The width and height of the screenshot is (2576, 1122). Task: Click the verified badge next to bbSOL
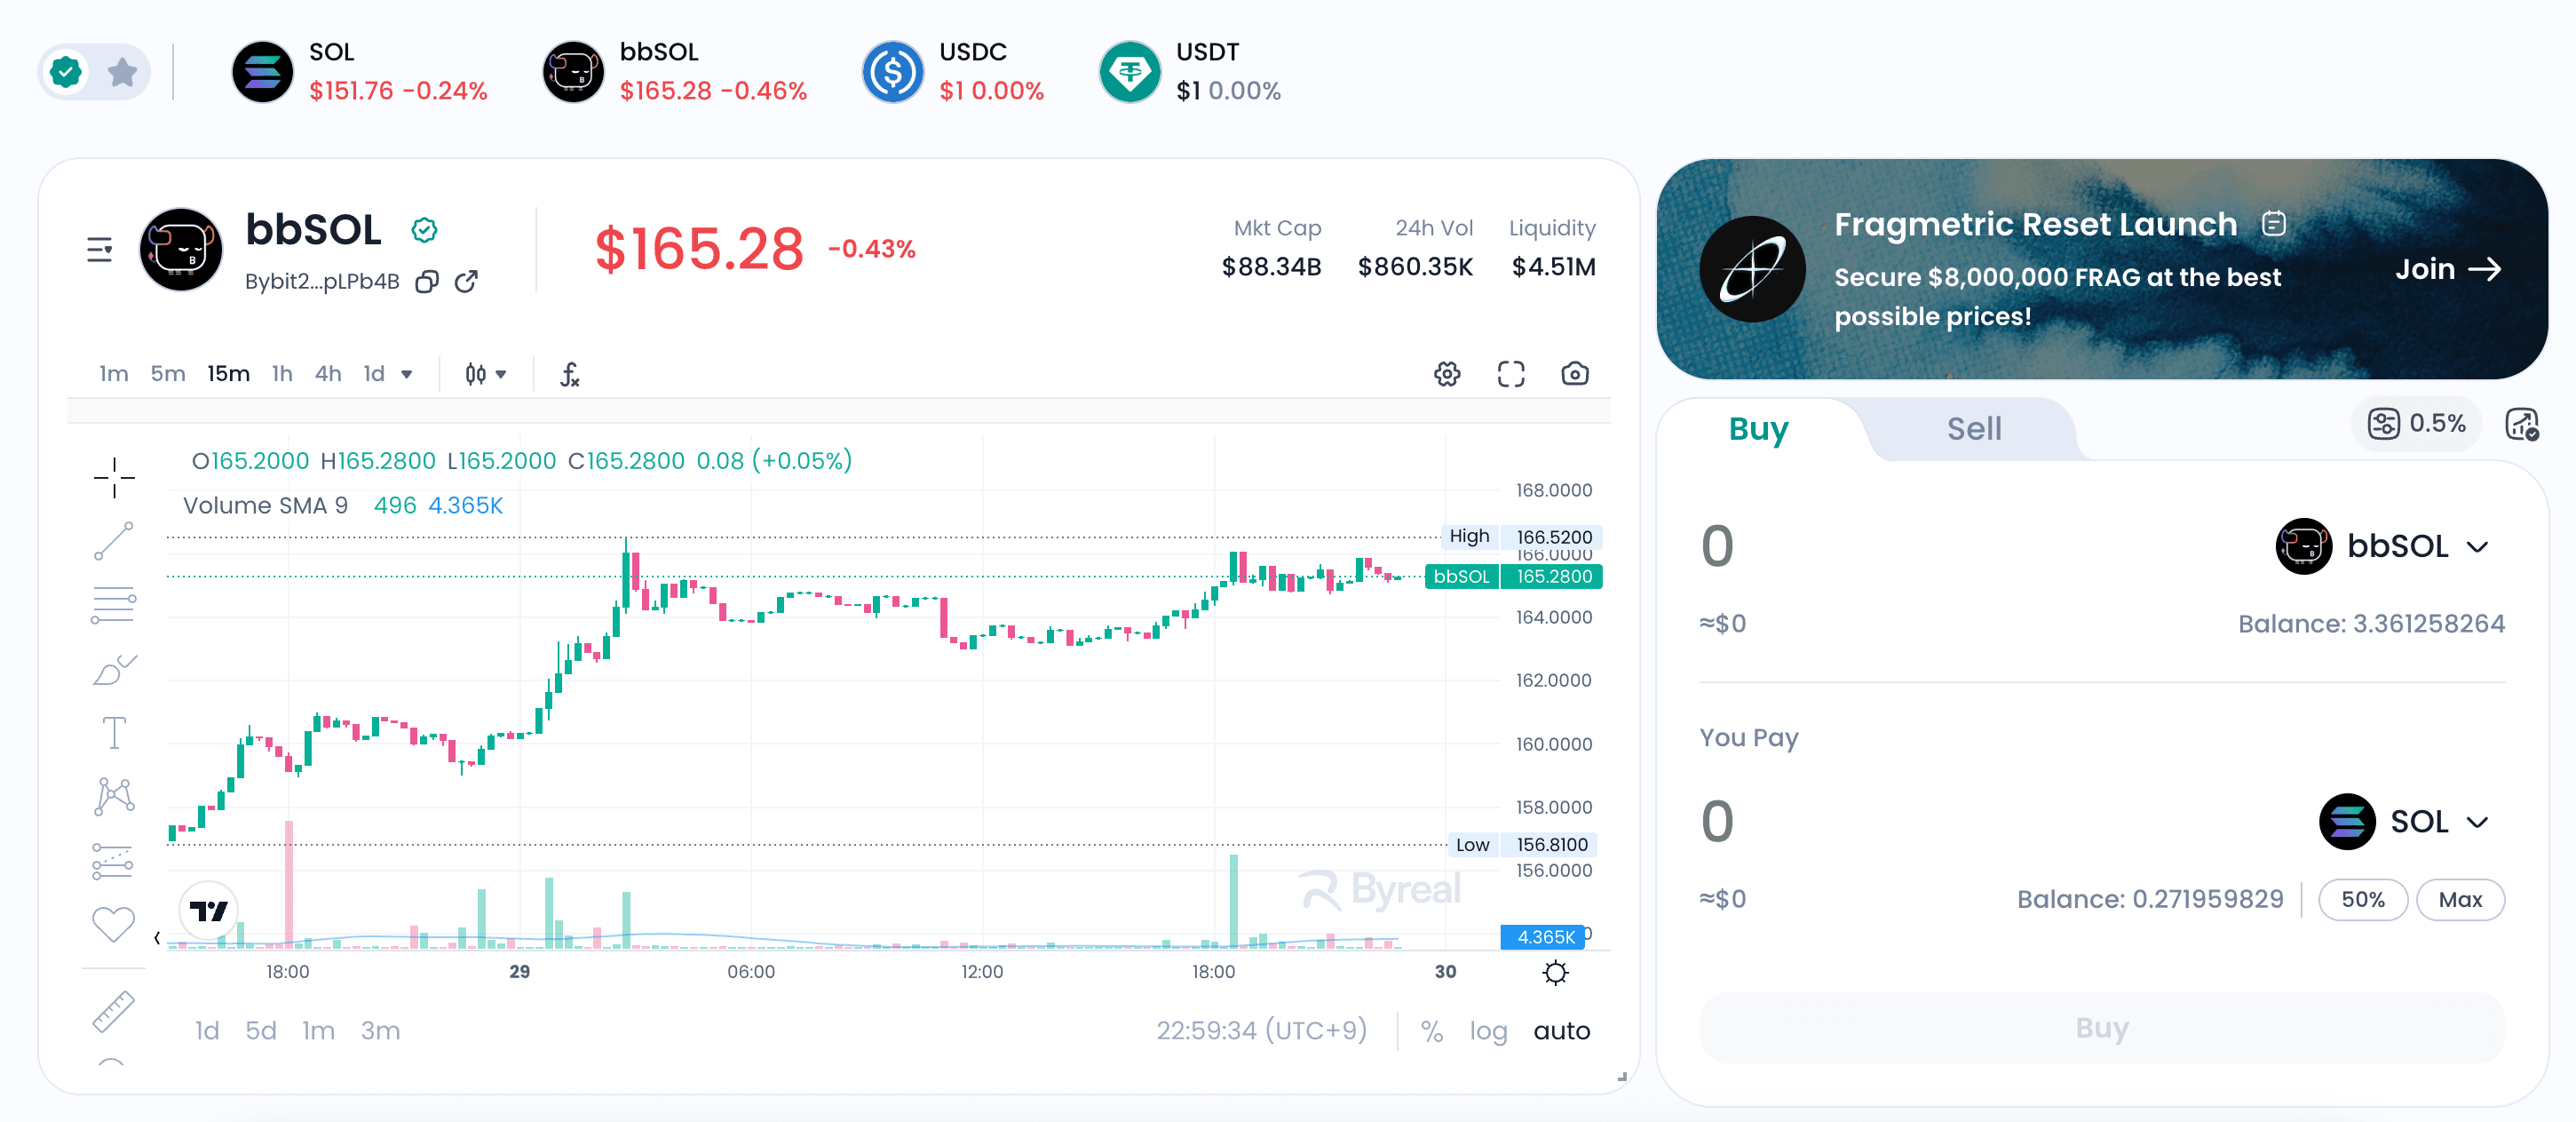[424, 230]
